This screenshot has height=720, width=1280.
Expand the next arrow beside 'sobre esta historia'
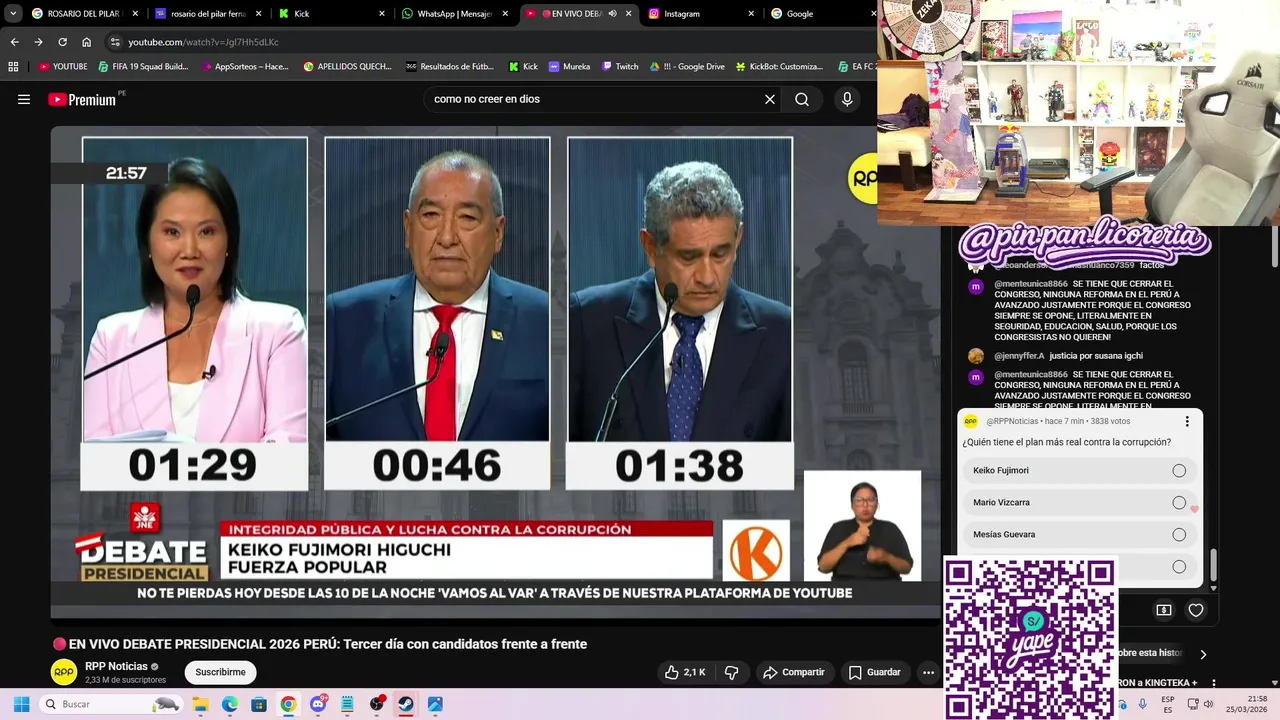pos(1203,654)
